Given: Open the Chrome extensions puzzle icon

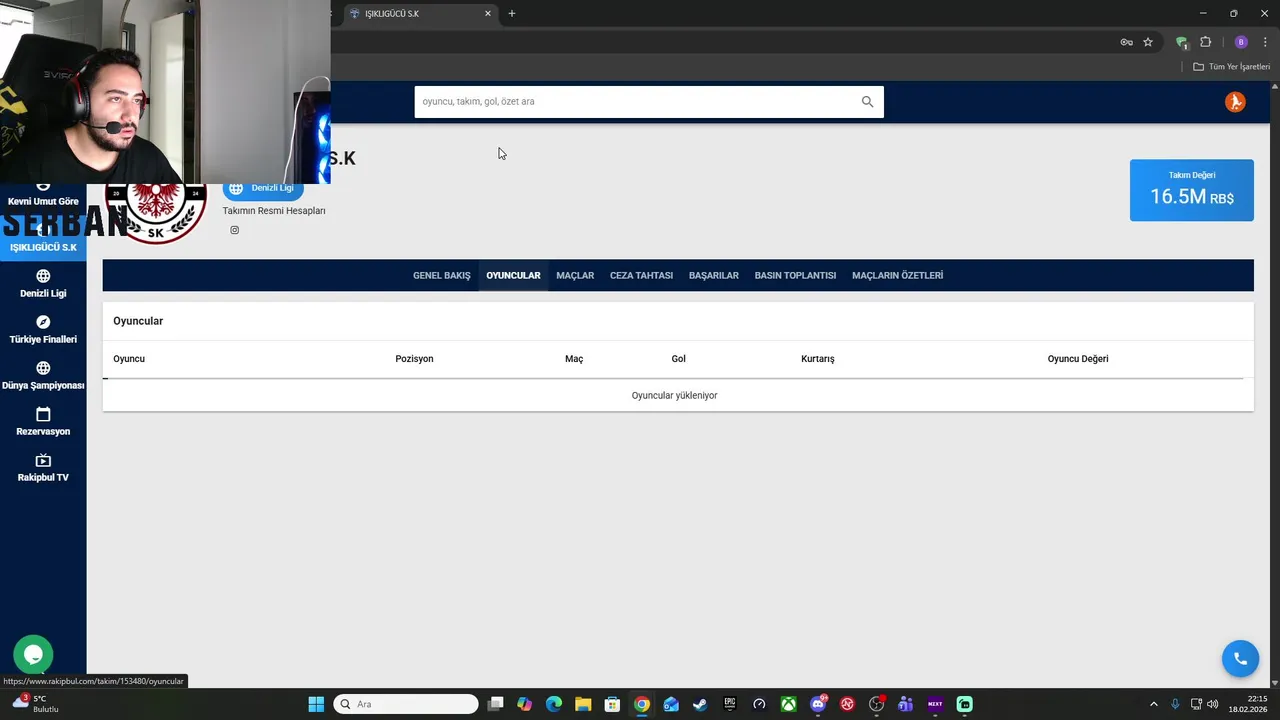Looking at the screenshot, I should coord(1205,42).
